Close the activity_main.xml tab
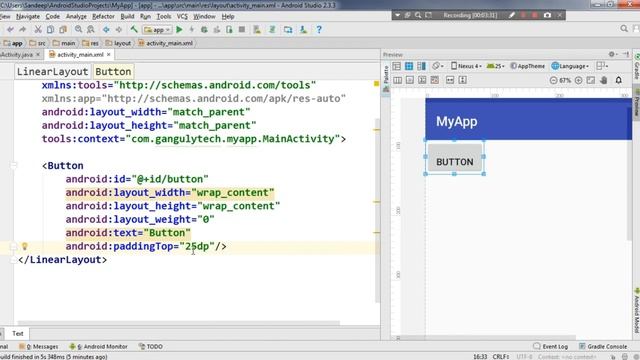Image resolution: width=640 pixels, height=360 pixels. [x=109, y=54]
